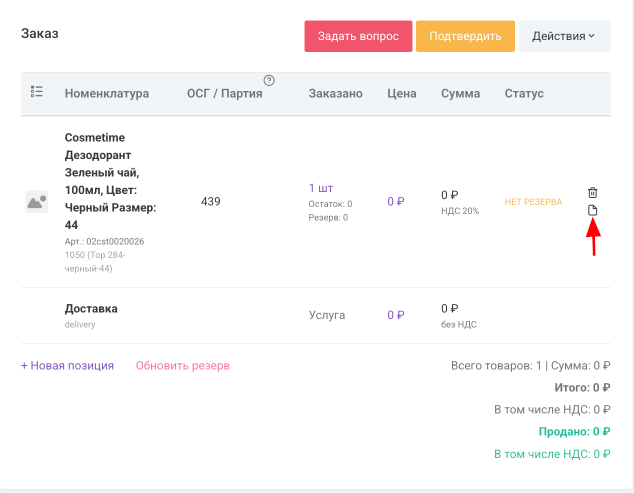The height and width of the screenshot is (493, 634).
Task: Select the Доставка service row
Action: click(91, 309)
